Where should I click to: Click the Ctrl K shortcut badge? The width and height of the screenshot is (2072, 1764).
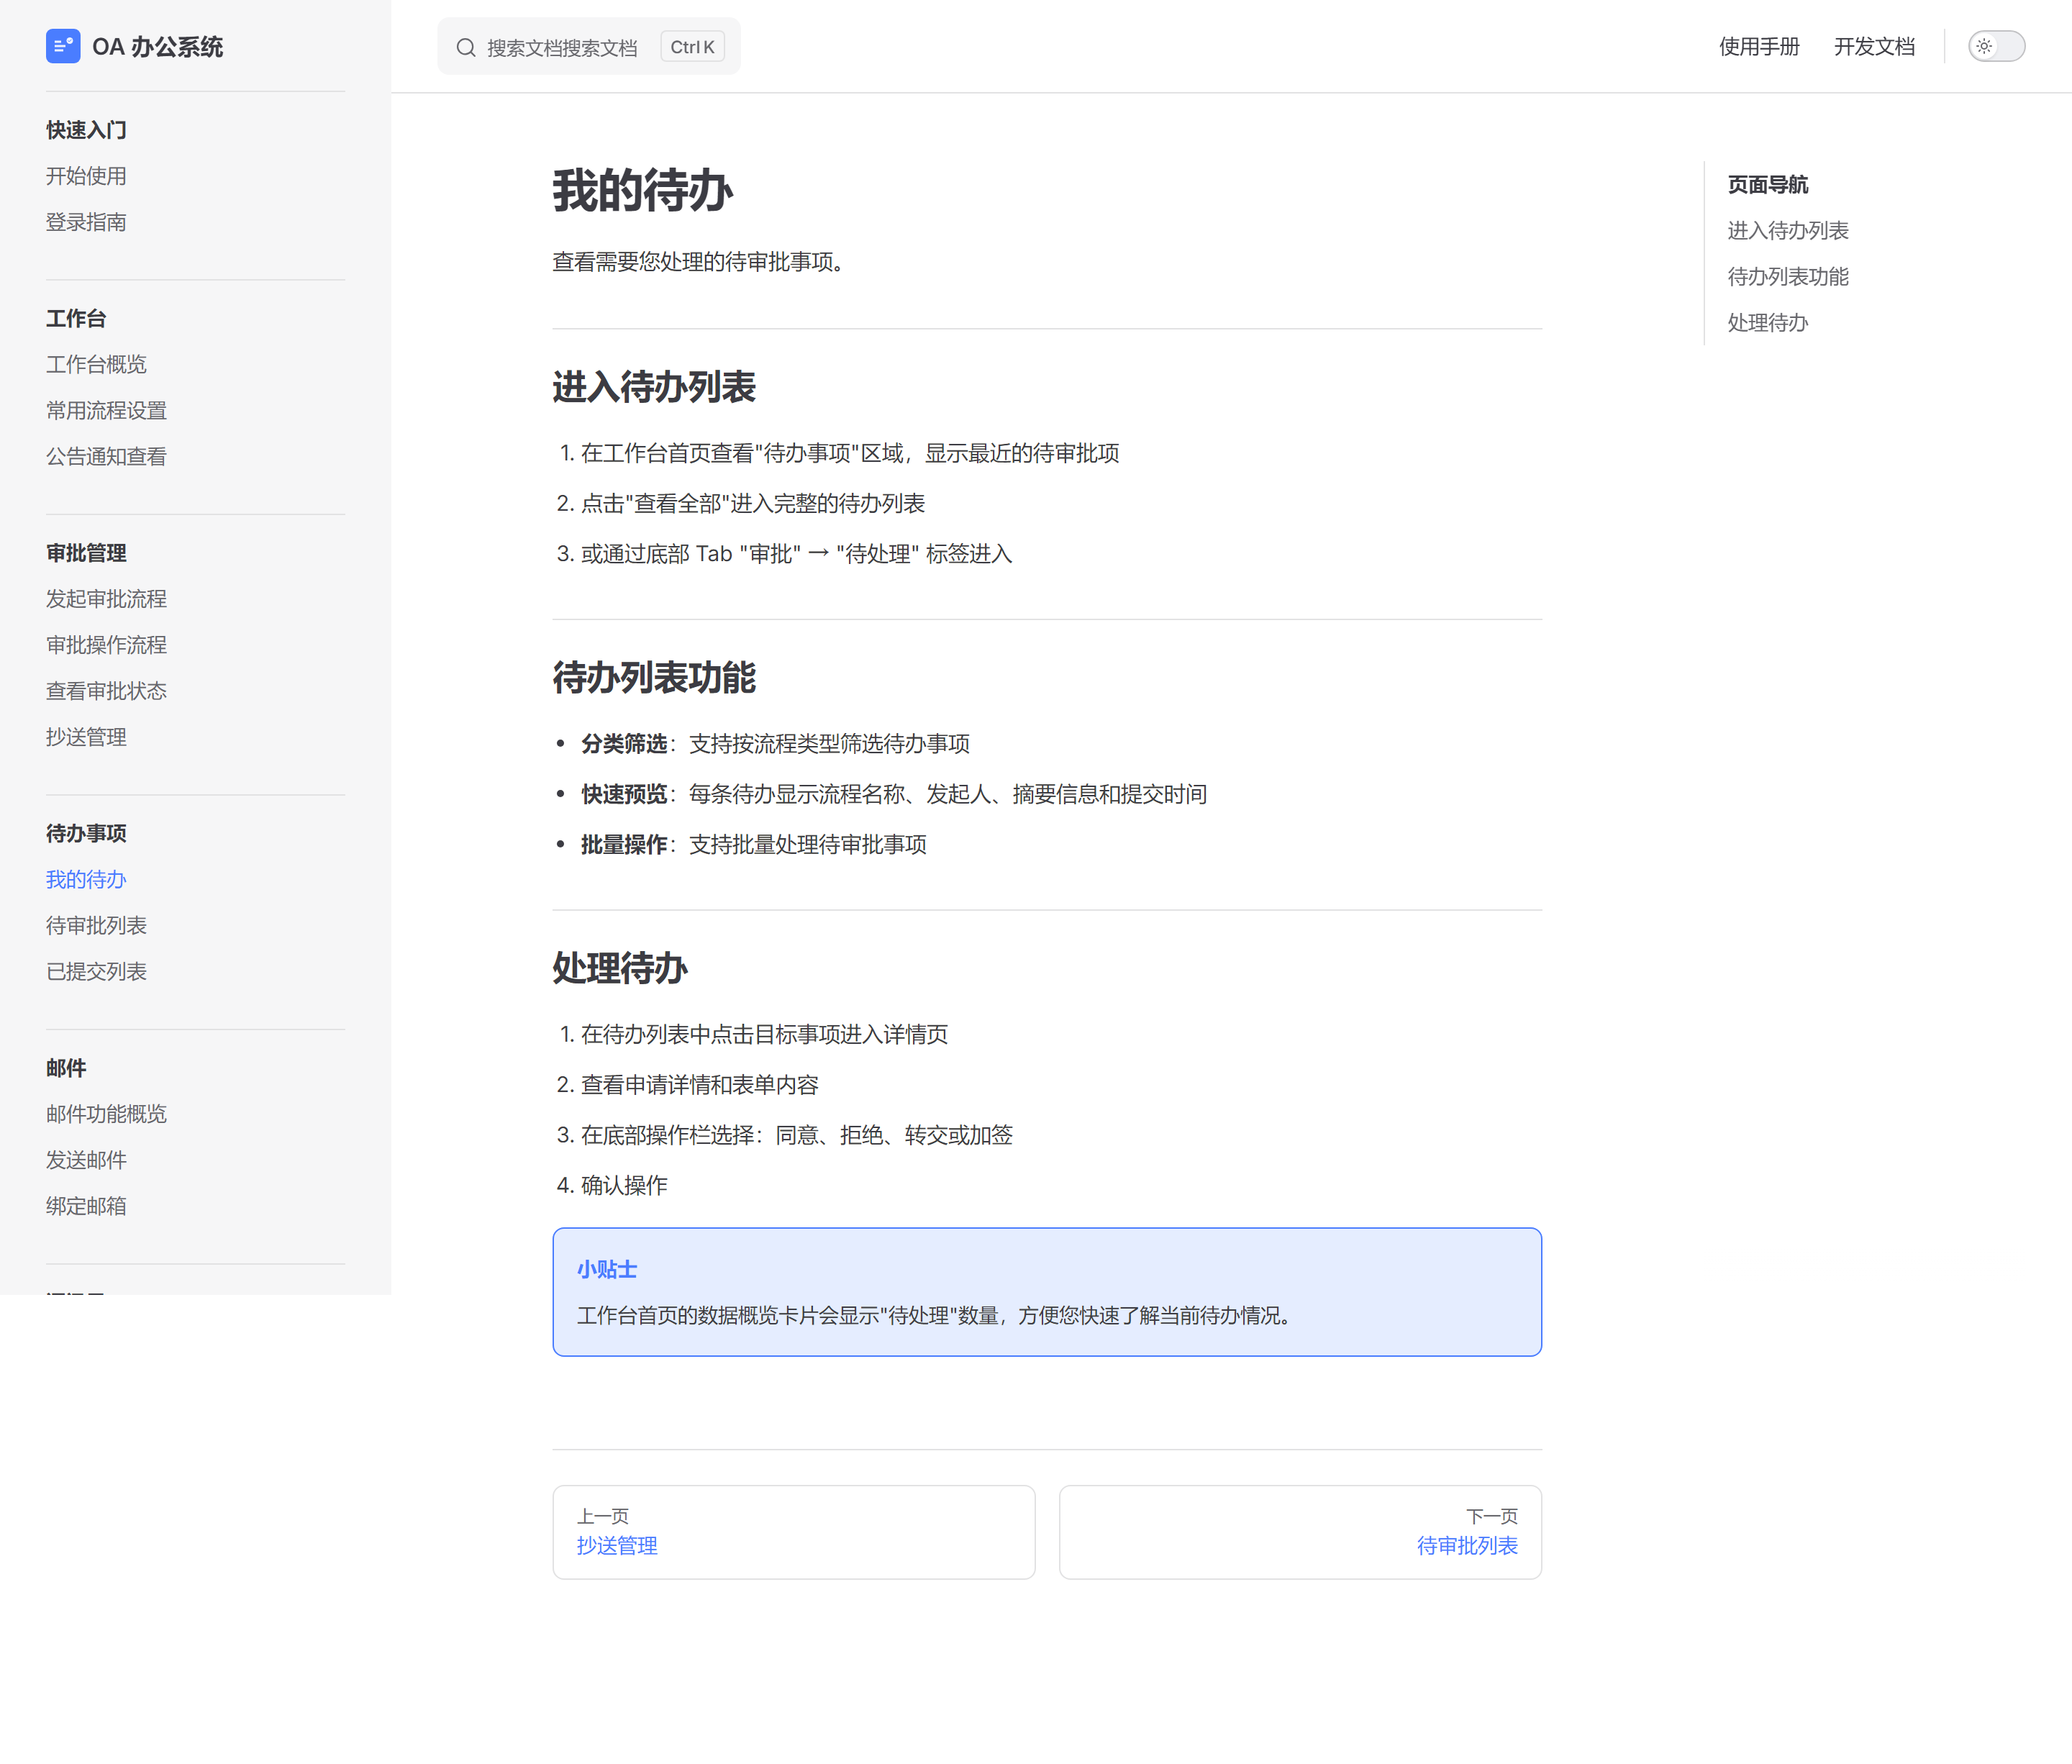(x=692, y=47)
